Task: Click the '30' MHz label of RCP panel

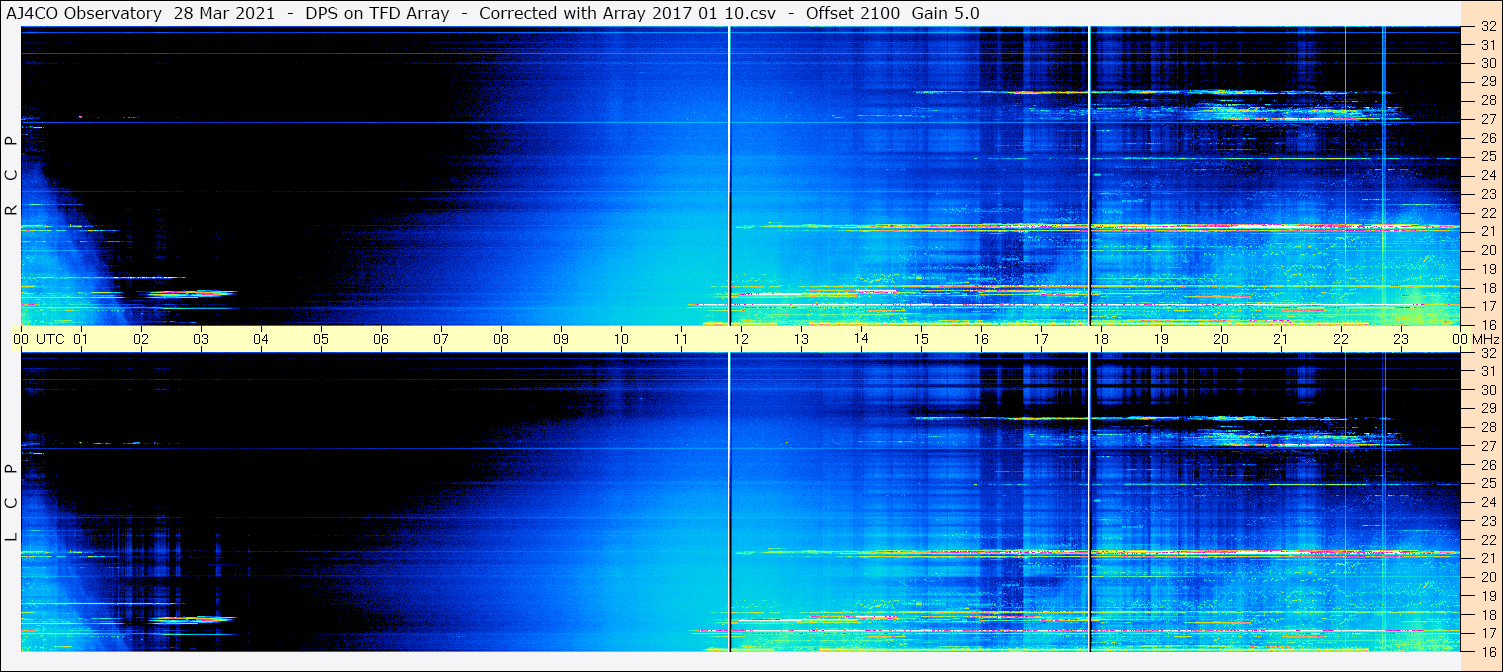Action: 1487,64
